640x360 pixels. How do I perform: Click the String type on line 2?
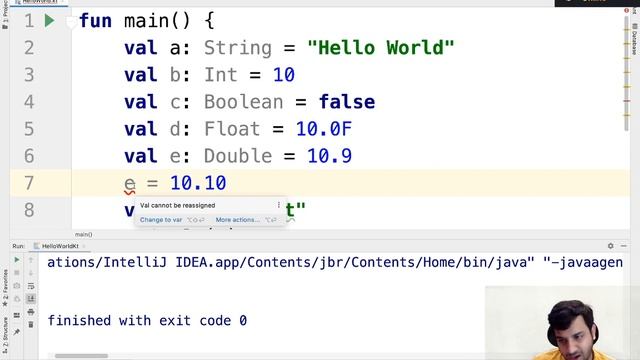238,48
